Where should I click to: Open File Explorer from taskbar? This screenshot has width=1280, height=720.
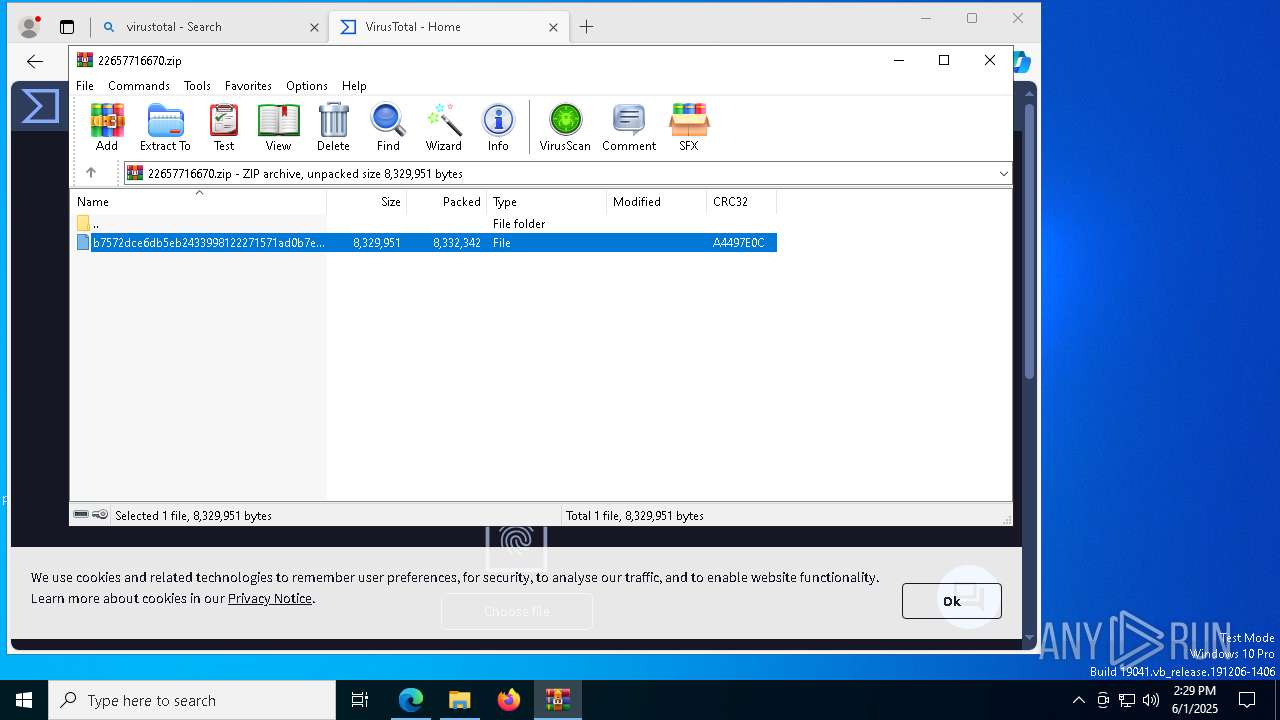[x=460, y=700]
